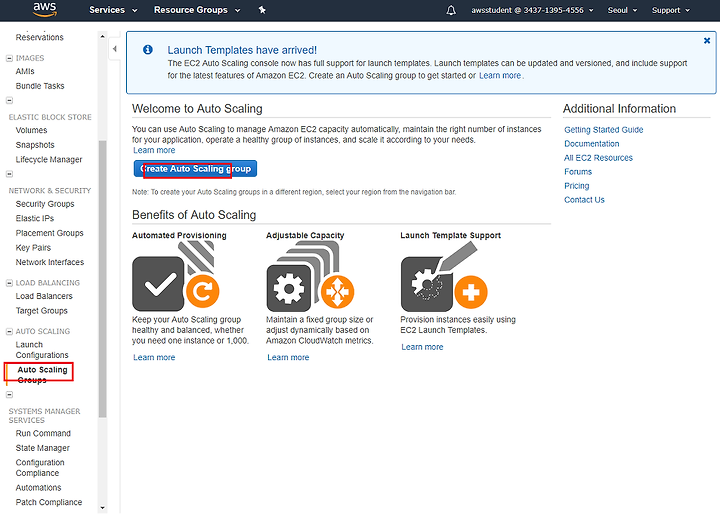Open the AWS home logo
The width and height of the screenshot is (720, 515).
coord(45,10)
